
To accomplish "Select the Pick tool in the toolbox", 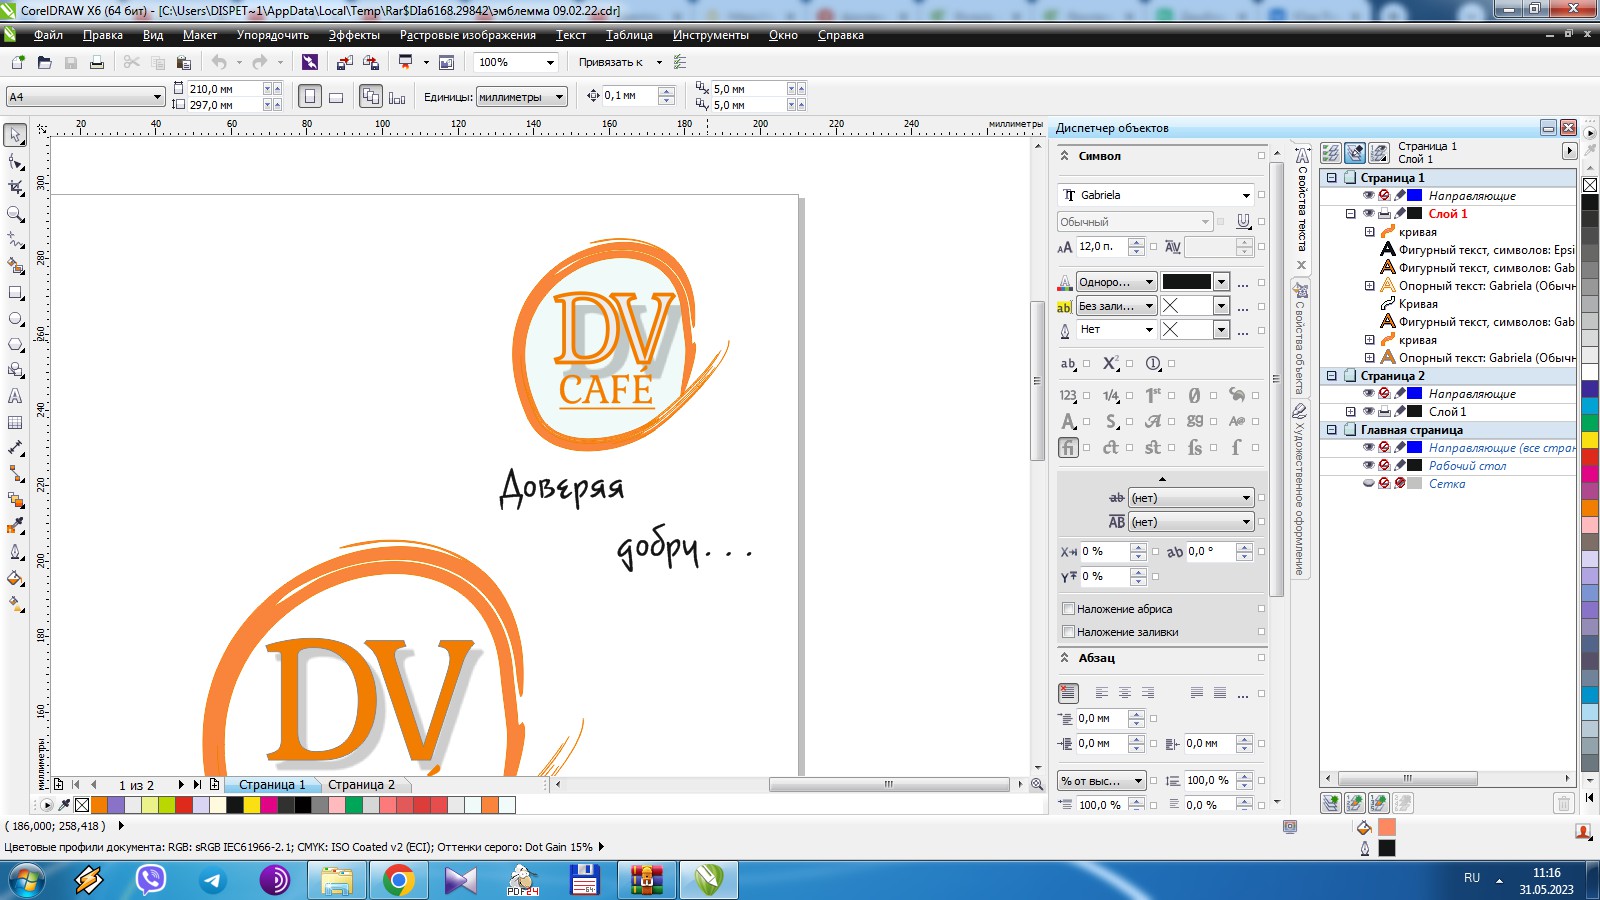I will (x=15, y=135).
